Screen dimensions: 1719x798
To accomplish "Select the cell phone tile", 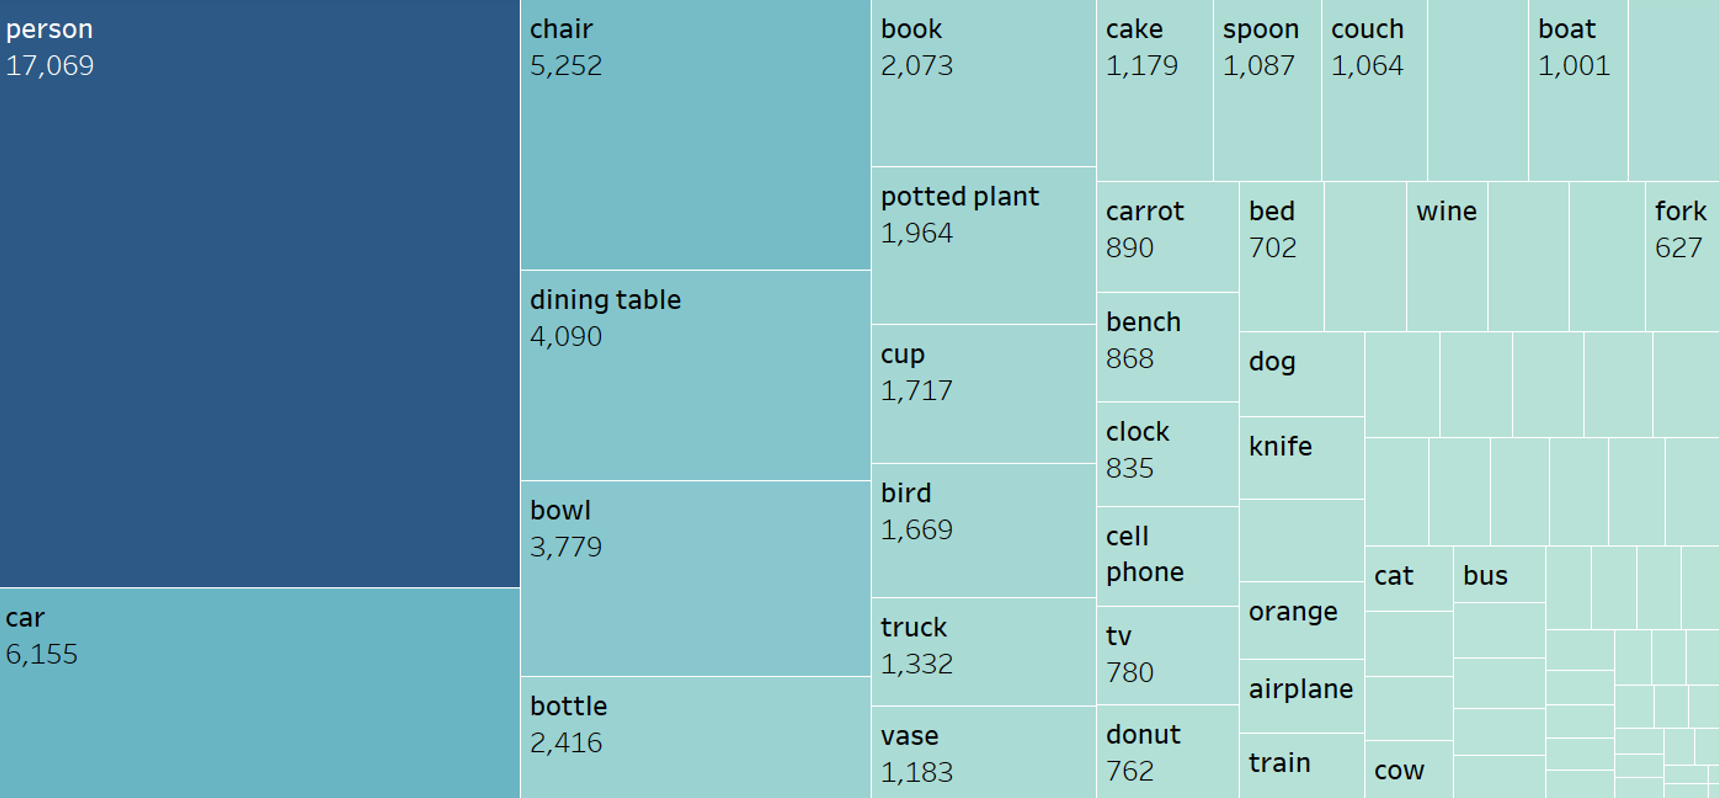I will coord(1167,556).
